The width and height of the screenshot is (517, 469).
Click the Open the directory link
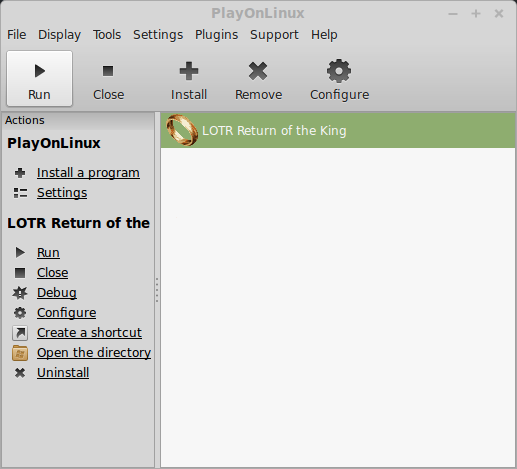click(x=94, y=353)
